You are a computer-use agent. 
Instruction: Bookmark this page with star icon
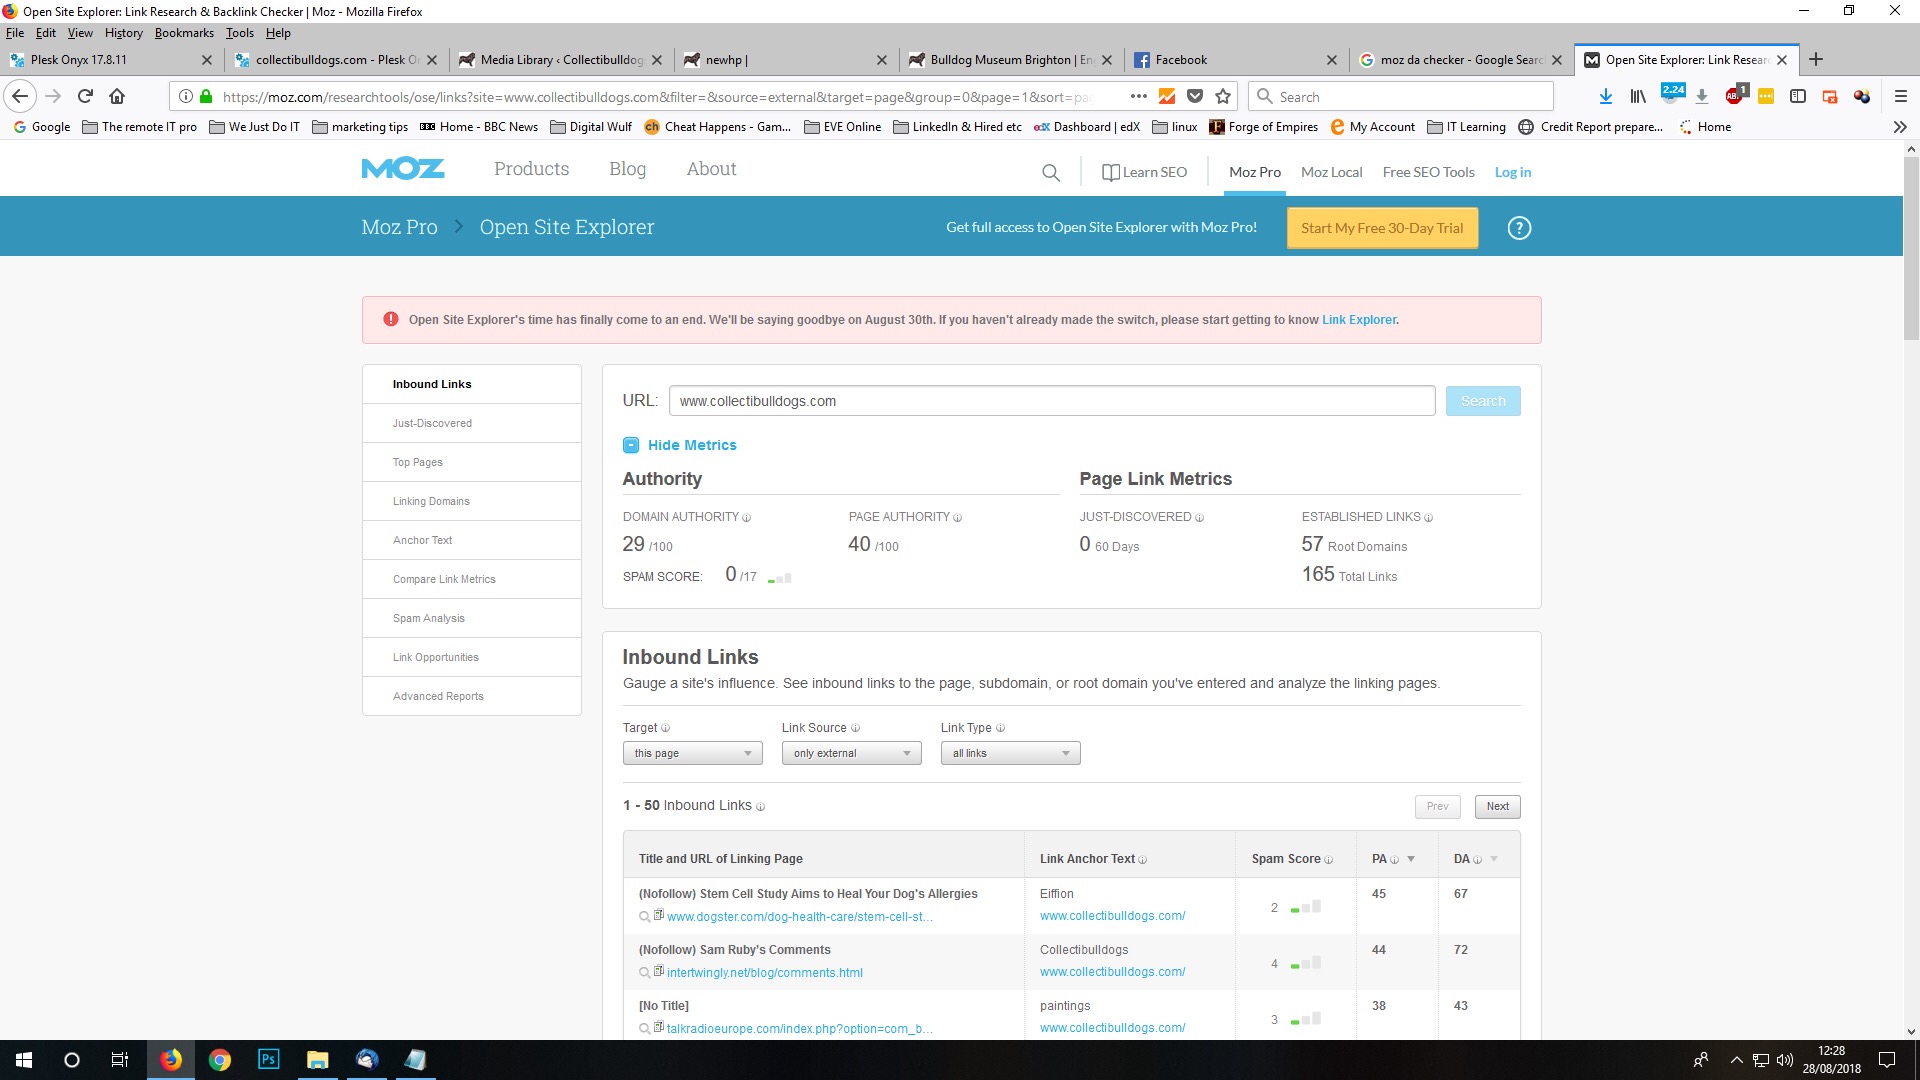pos(1223,97)
